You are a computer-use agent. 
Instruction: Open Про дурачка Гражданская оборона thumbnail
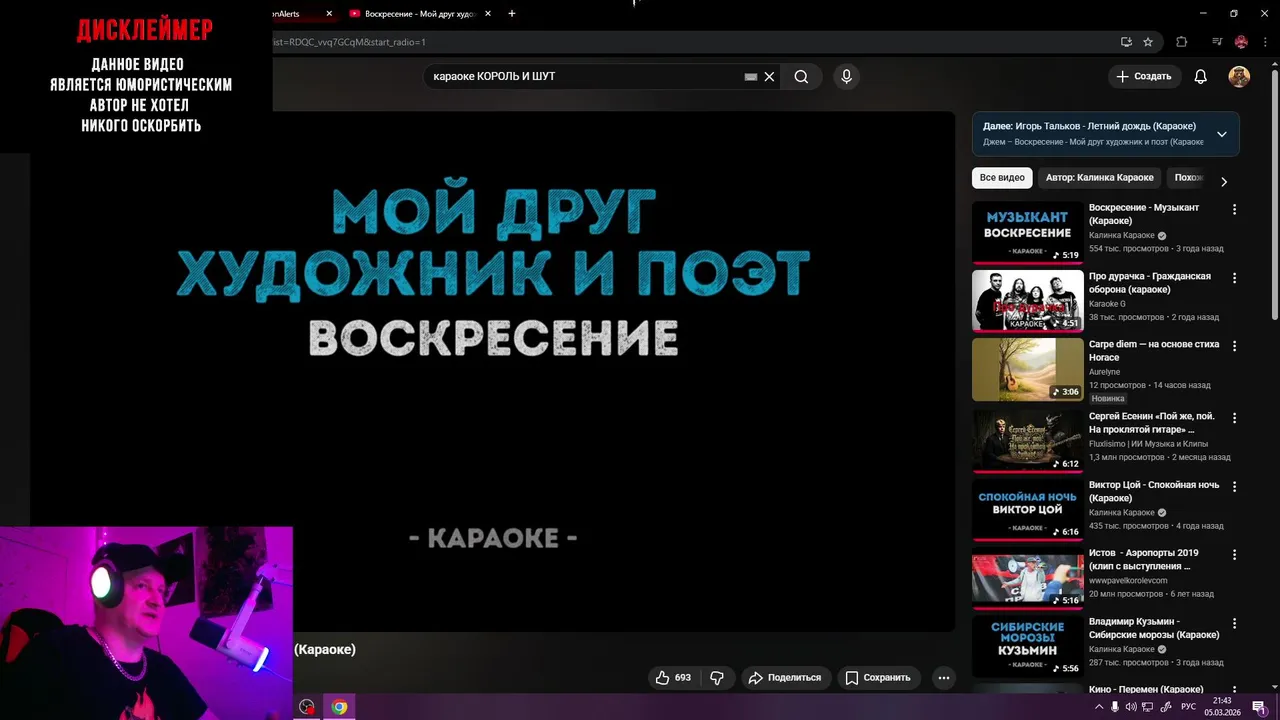coord(1027,301)
